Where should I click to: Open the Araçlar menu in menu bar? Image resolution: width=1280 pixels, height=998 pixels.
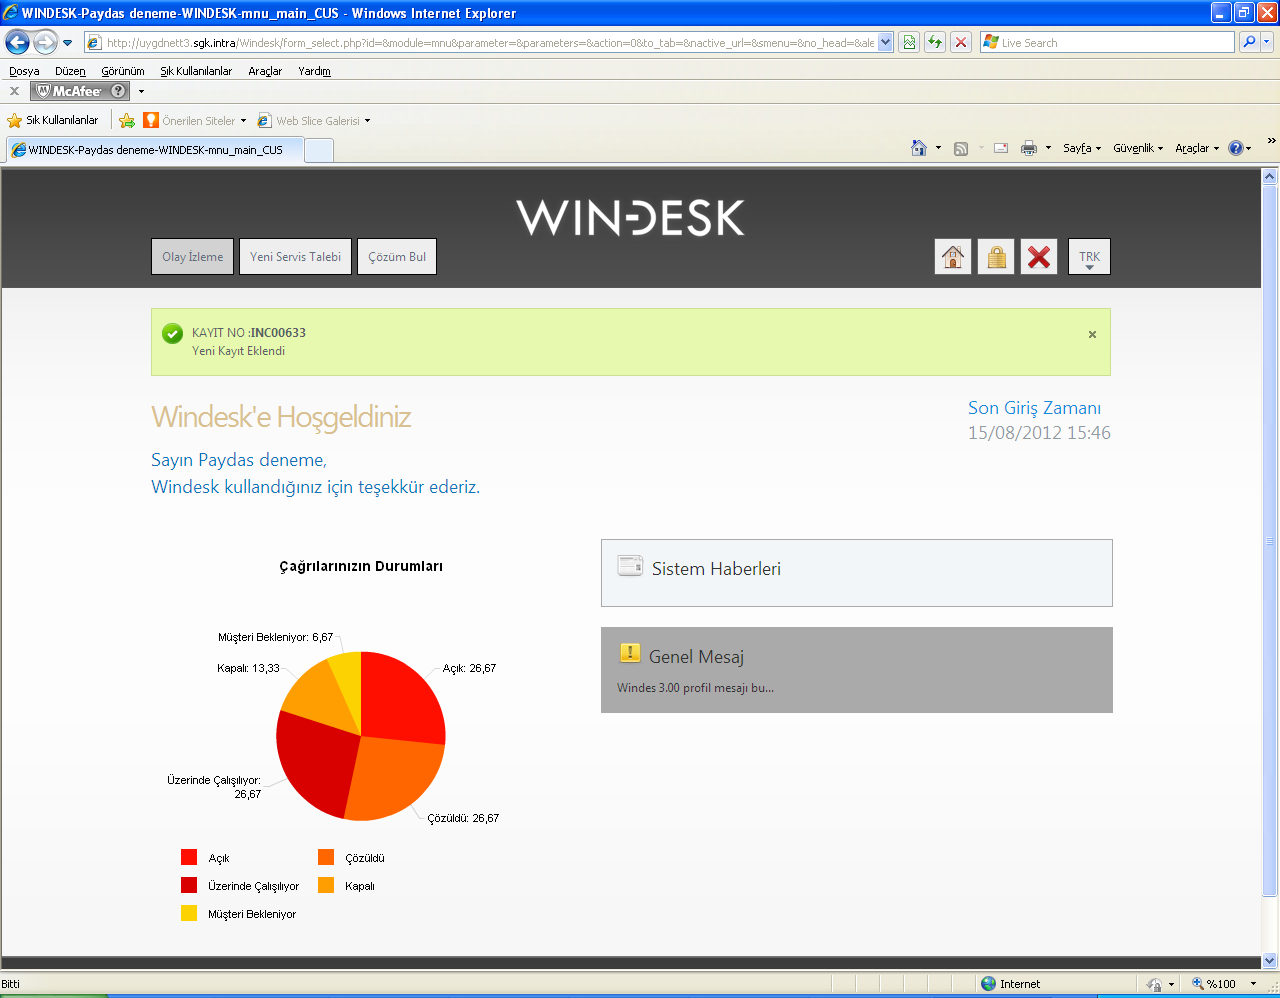click(265, 71)
